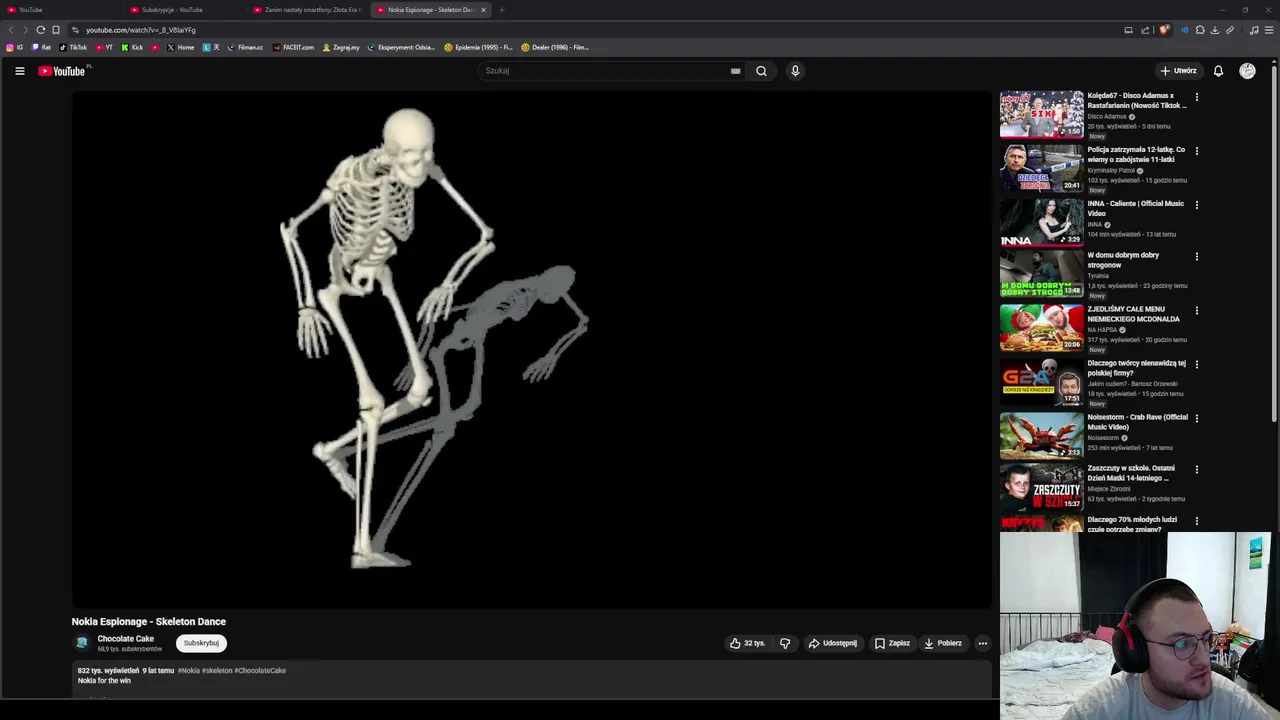Open options for INNA - Caliente video
Screen dimensions: 1280x720
1197,205
